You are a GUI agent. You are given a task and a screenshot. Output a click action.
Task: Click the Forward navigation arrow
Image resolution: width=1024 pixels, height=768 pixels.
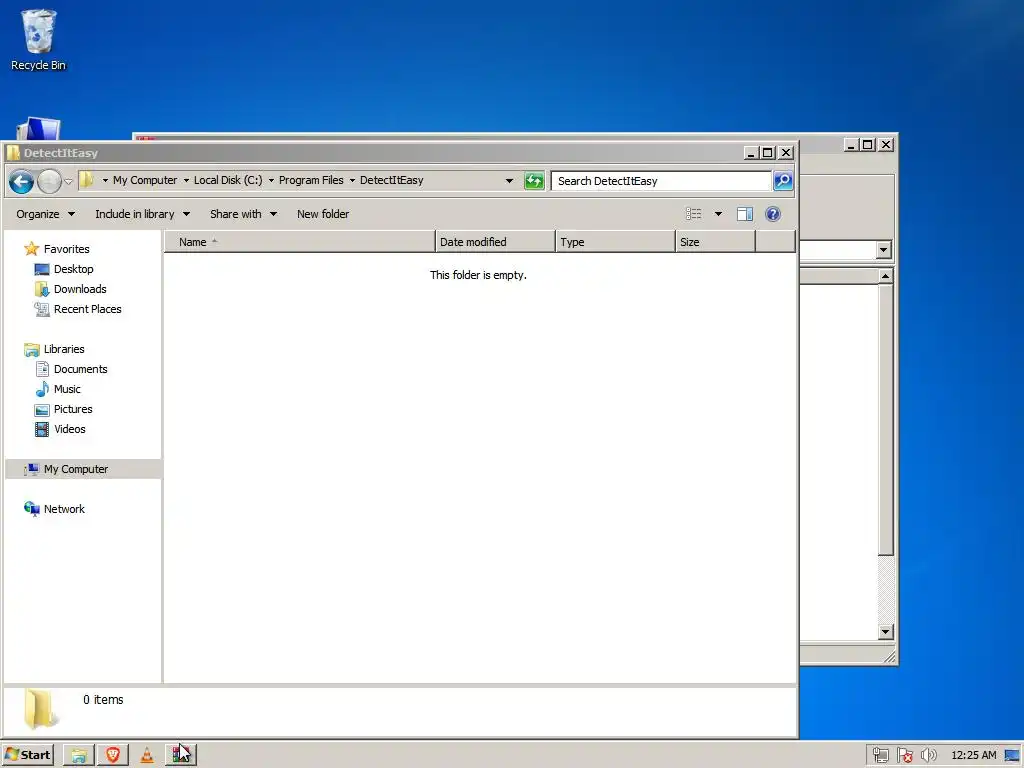[49, 181]
